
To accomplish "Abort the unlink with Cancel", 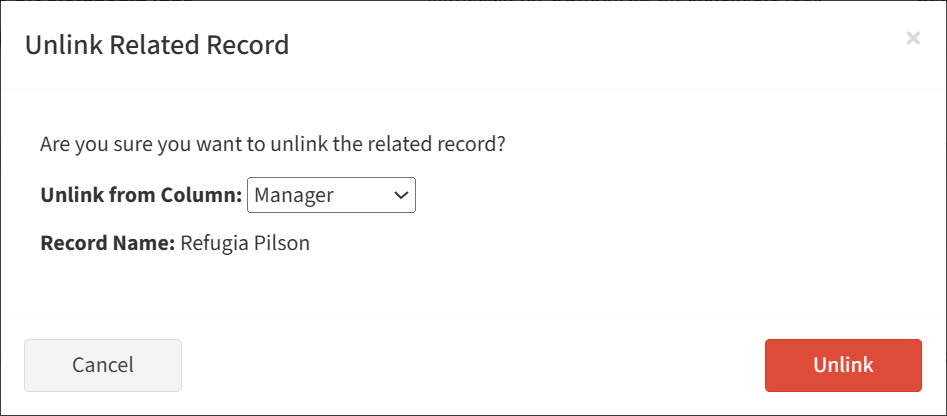I will (x=103, y=365).
